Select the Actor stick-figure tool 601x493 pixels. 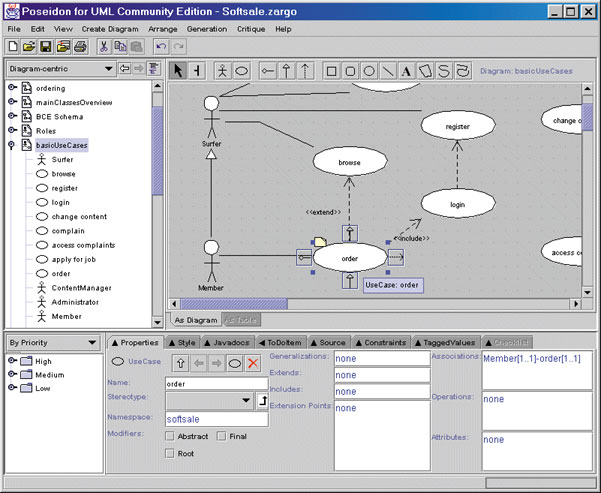click(222, 71)
